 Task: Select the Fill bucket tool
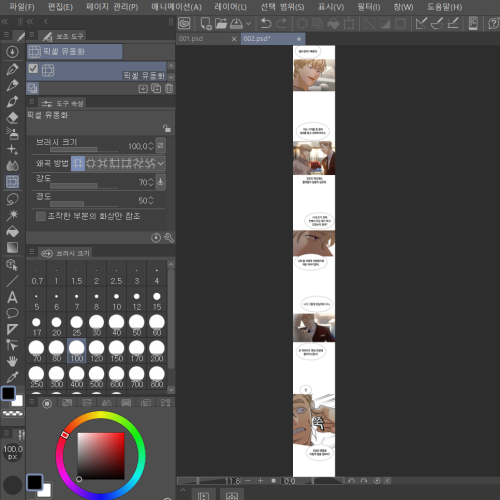12,231
